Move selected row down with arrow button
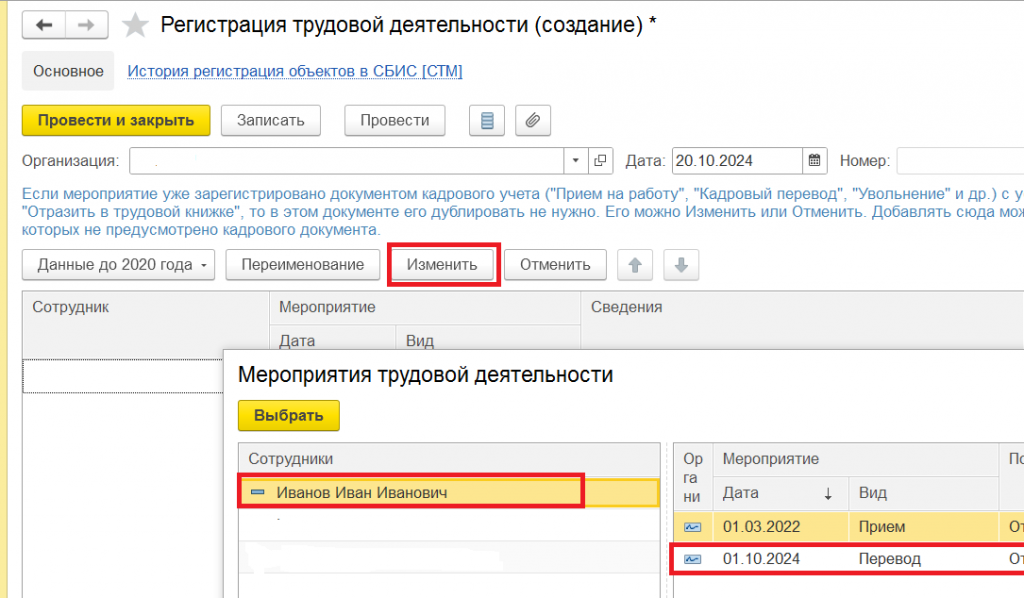The width and height of the screenshot is (1024, 598). point(681,265)
